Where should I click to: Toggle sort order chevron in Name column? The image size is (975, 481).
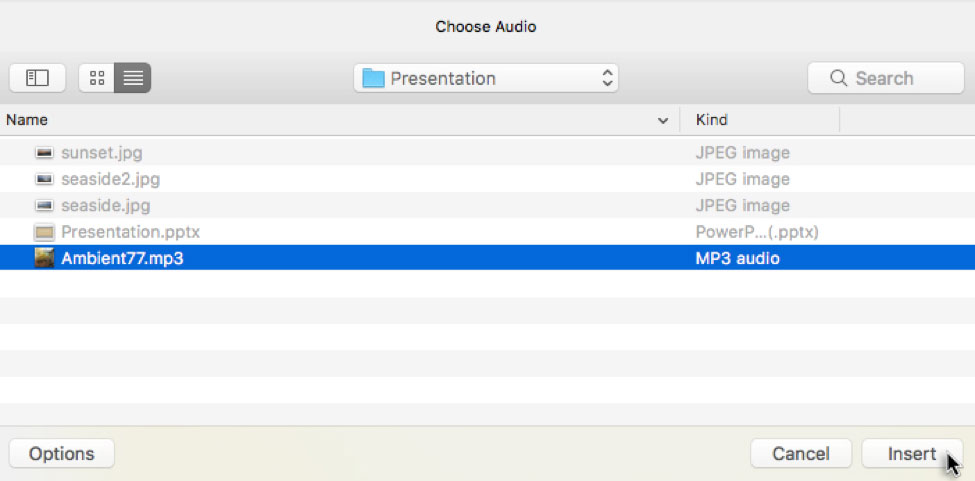(x=662, y=121)
